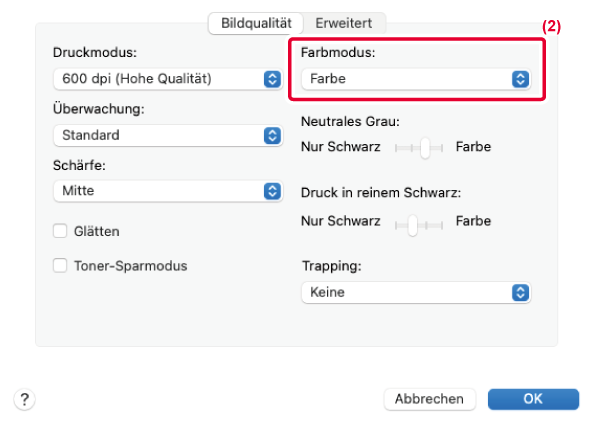593x424 pixels.
Task: Click the help question mark icon
Action: (x=25, y=399)
